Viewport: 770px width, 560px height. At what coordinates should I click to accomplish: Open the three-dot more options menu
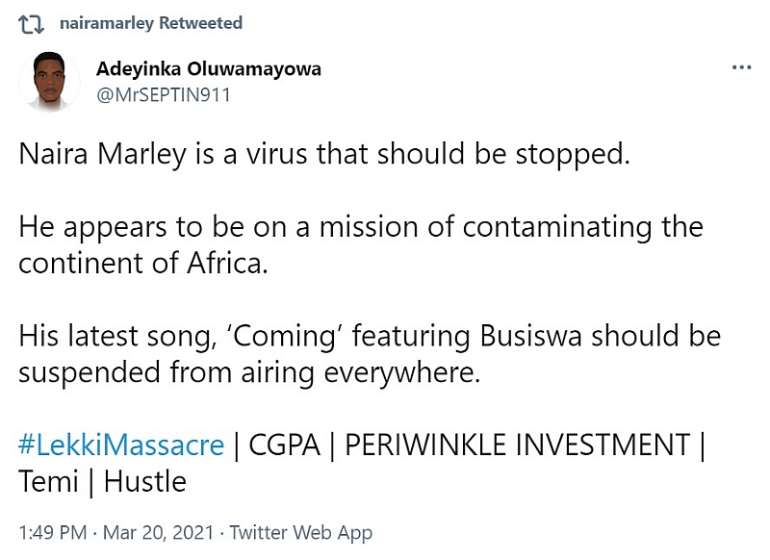pos(742,67)
